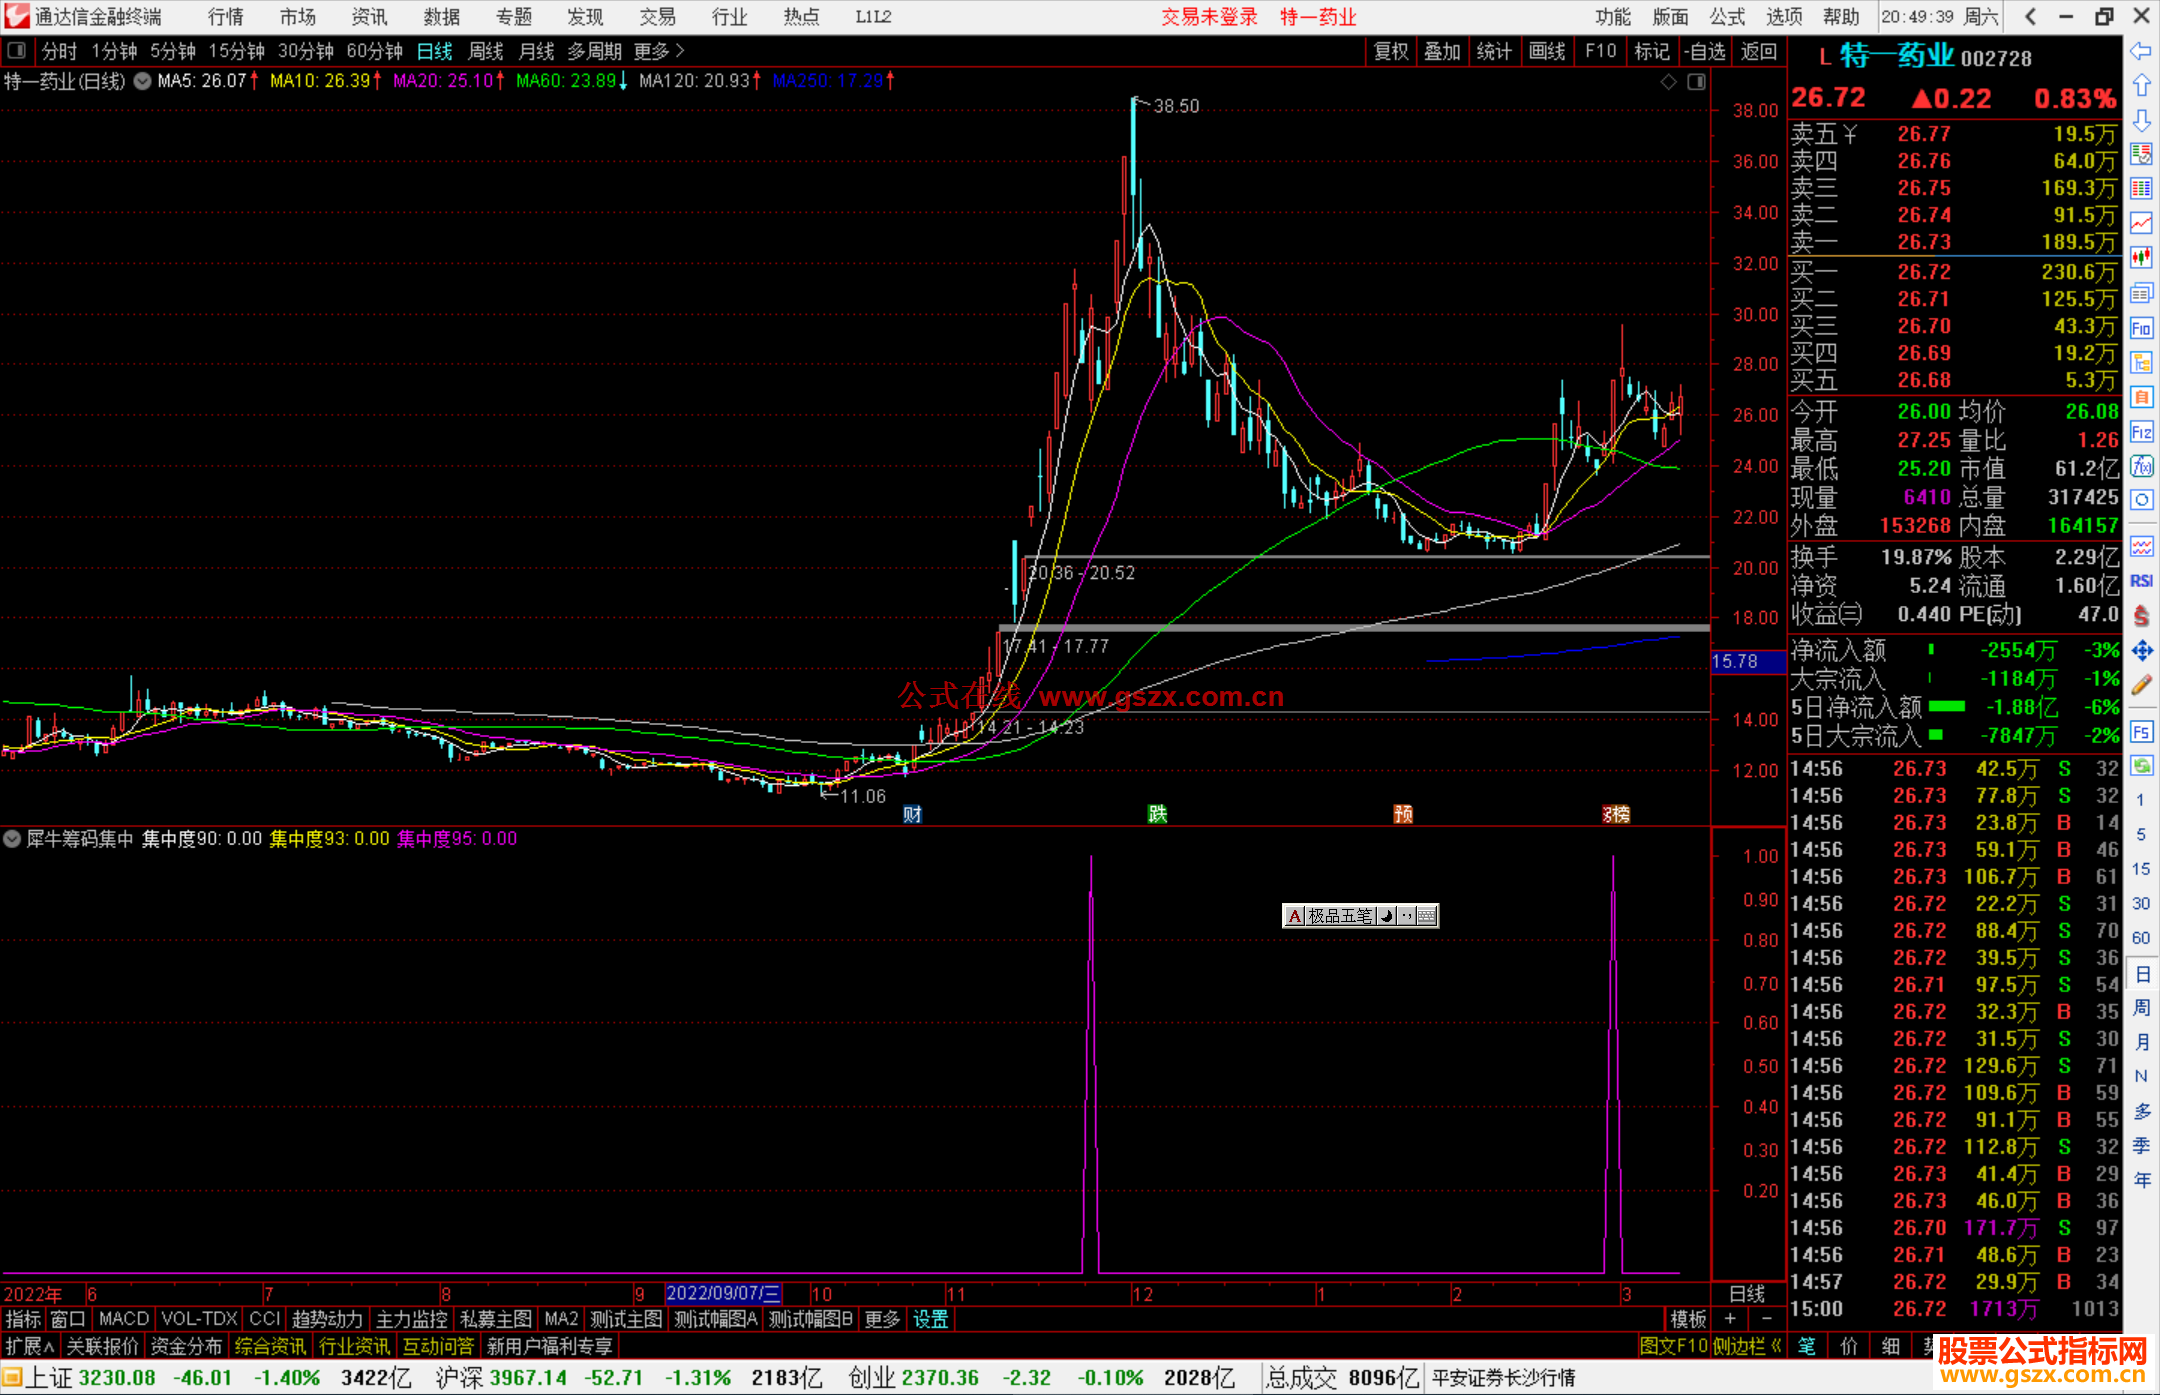
Task: Toggle the panel icon left of 分时
Action: pos(16,51)
